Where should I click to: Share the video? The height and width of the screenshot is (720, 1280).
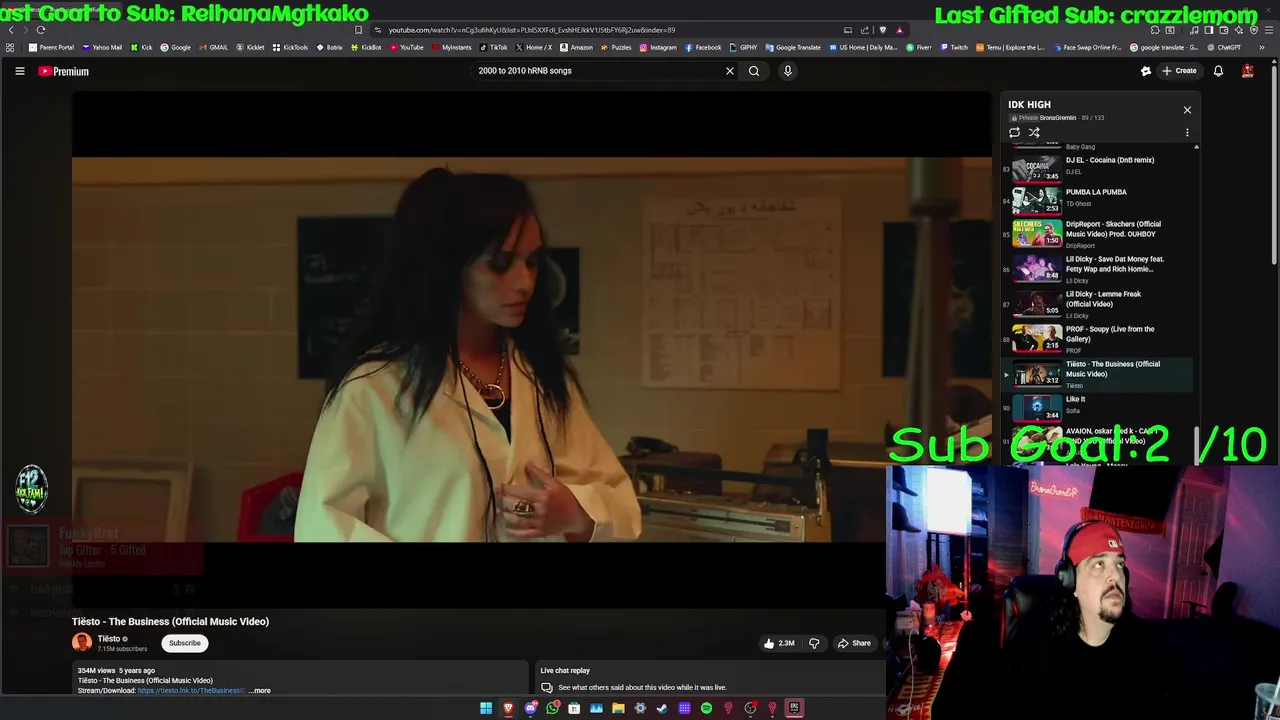854,643
